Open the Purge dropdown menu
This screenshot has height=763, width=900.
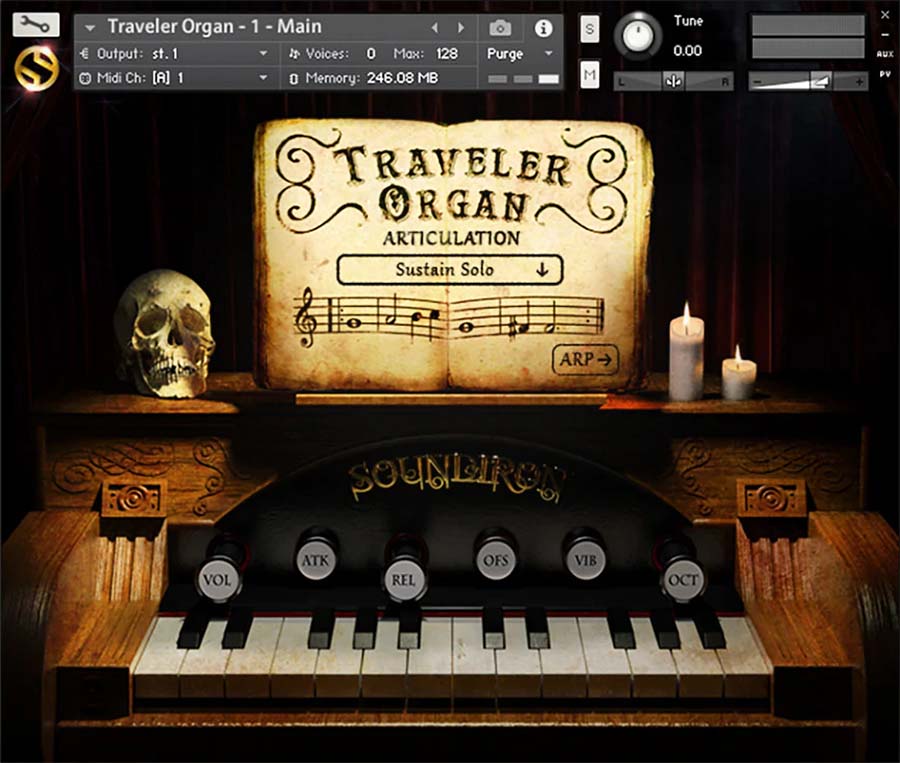pos(519,54)
